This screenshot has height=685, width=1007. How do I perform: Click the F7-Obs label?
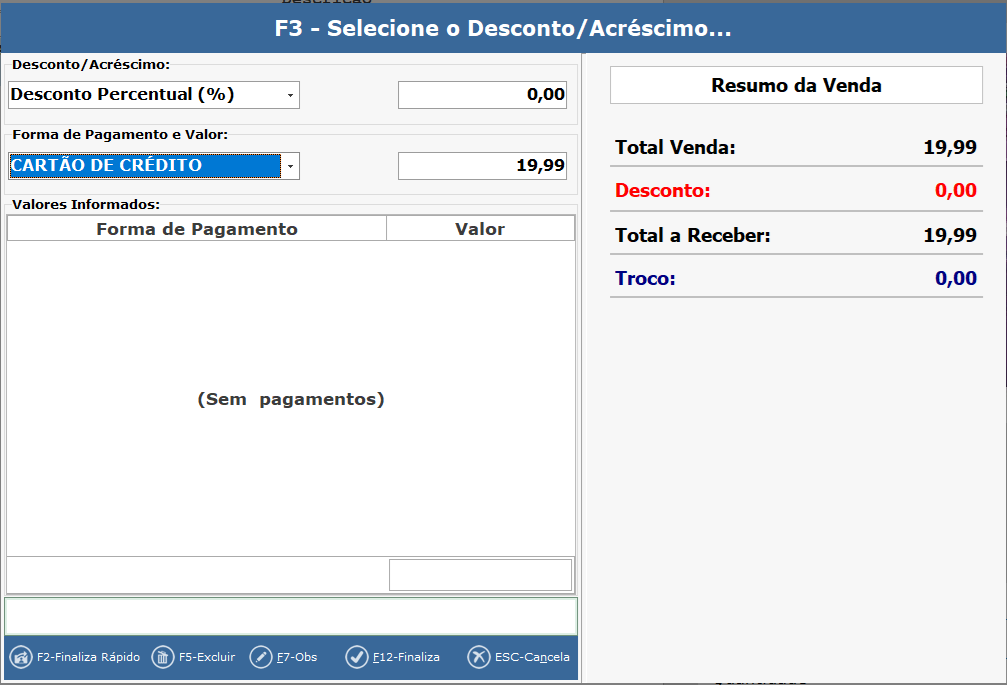pyautogui.click(x=297, y=657)
